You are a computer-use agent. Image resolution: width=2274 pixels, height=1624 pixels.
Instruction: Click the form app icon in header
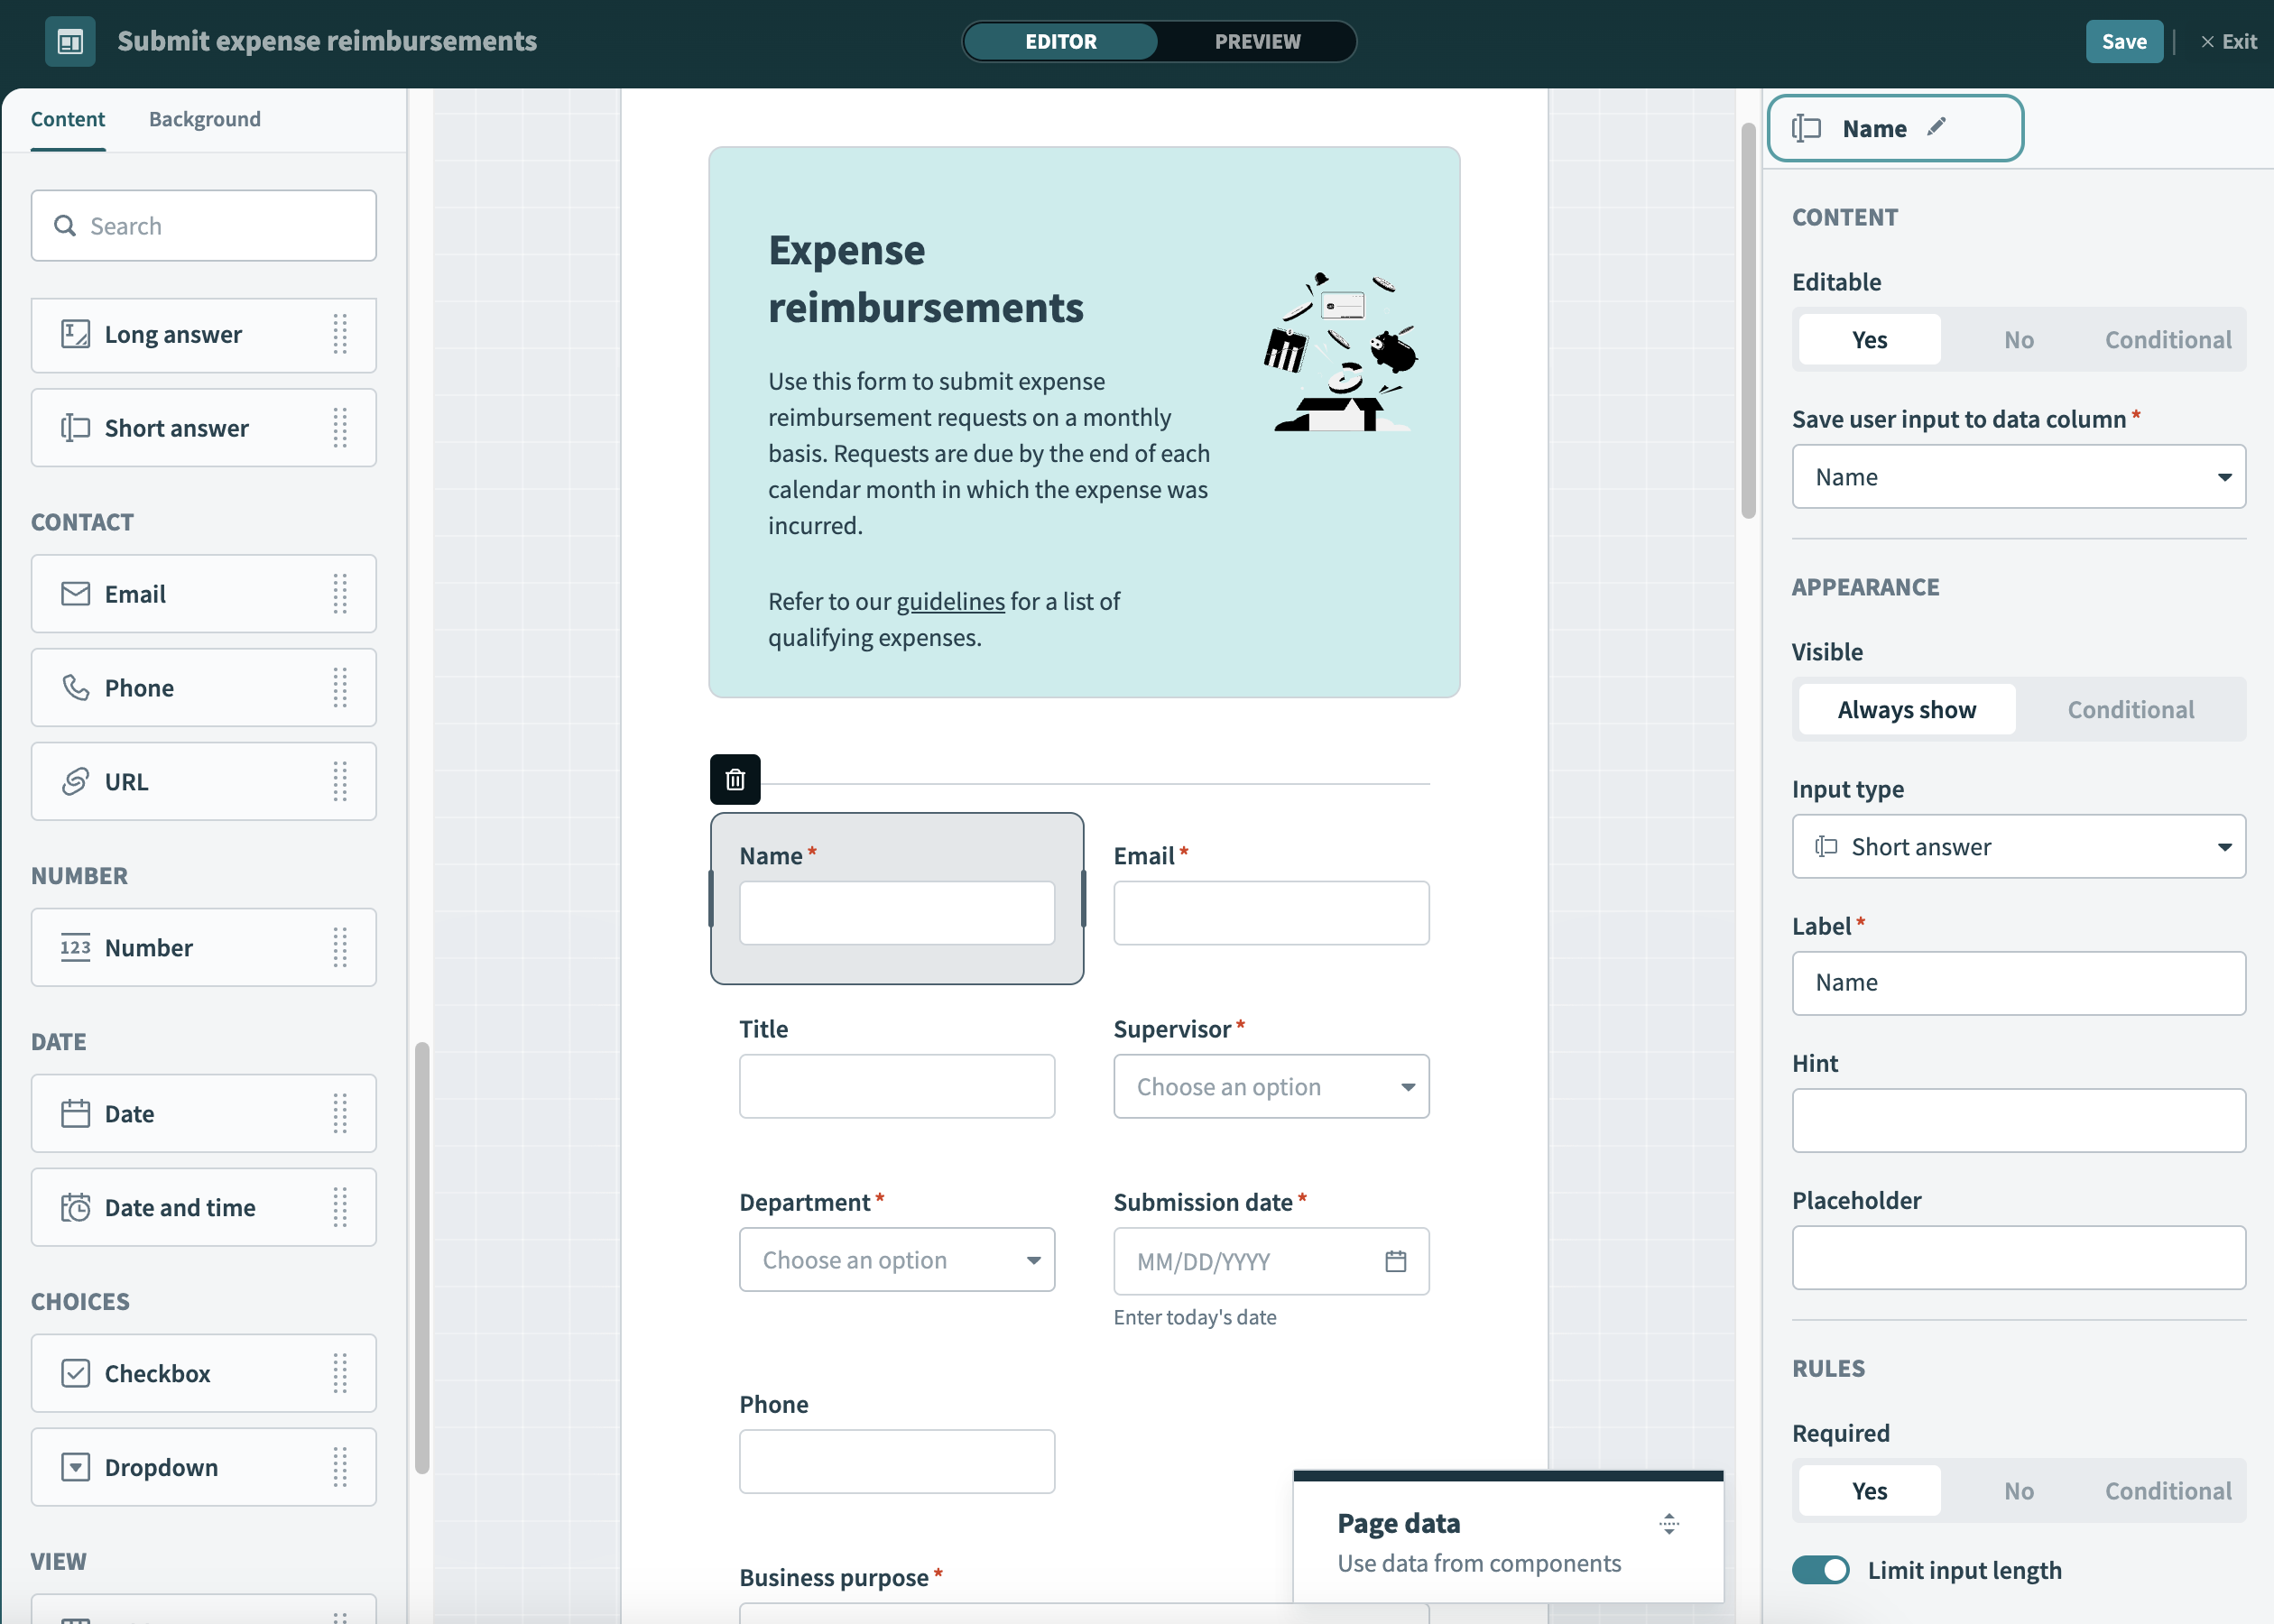[x=70, y=41]
